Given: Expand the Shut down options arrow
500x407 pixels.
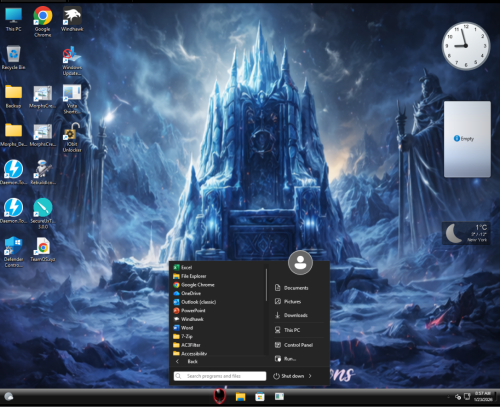Looking at the screenshot, I should point(310,376).
